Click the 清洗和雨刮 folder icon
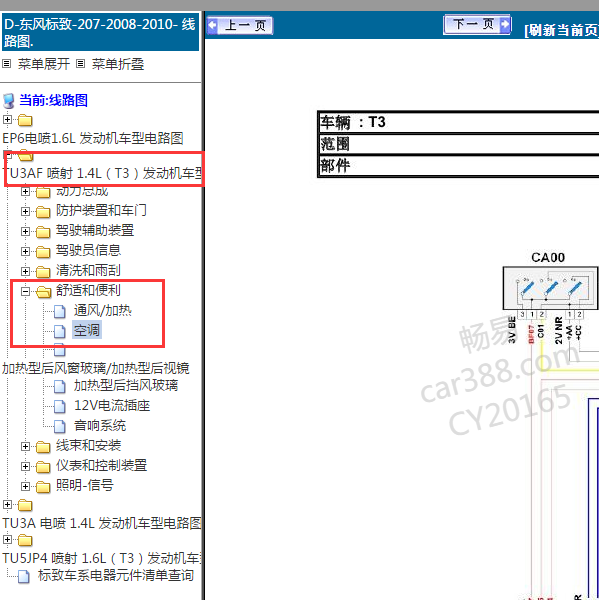This screenshot has width=599, height=600. coord(43,272)
